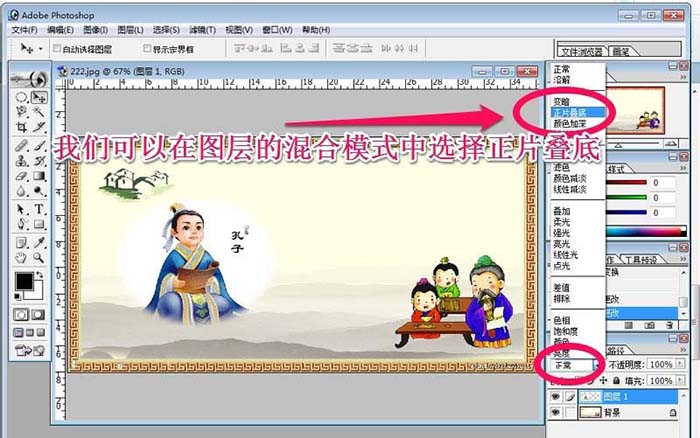700x438 pixels.
Task: Select the Type tool
Action: click(39, 209)
